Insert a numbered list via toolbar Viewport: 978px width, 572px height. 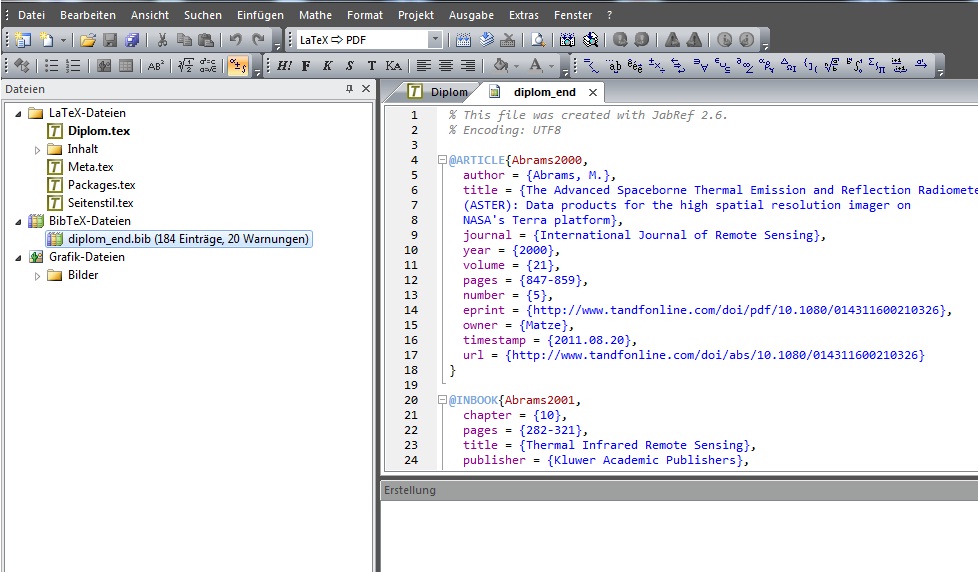click(73, 66)
